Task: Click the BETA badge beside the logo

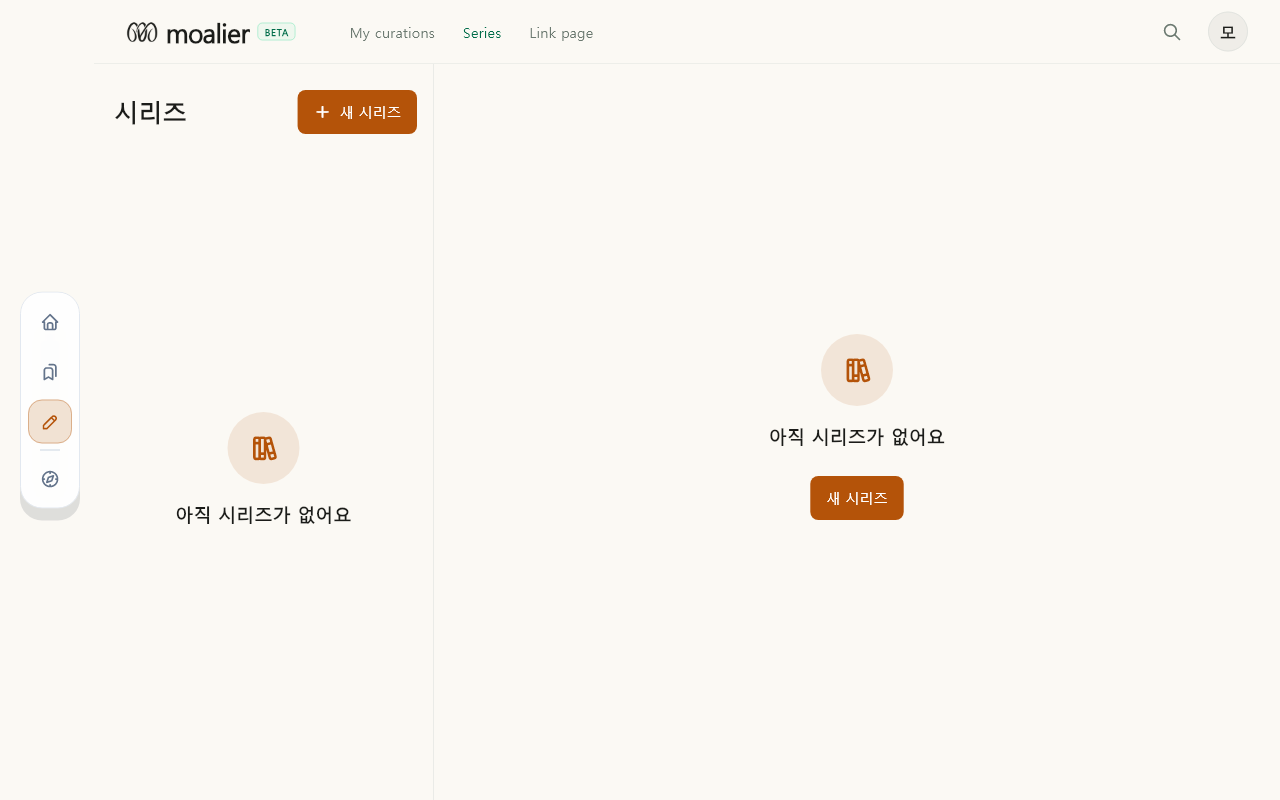Action: (276, 32)
